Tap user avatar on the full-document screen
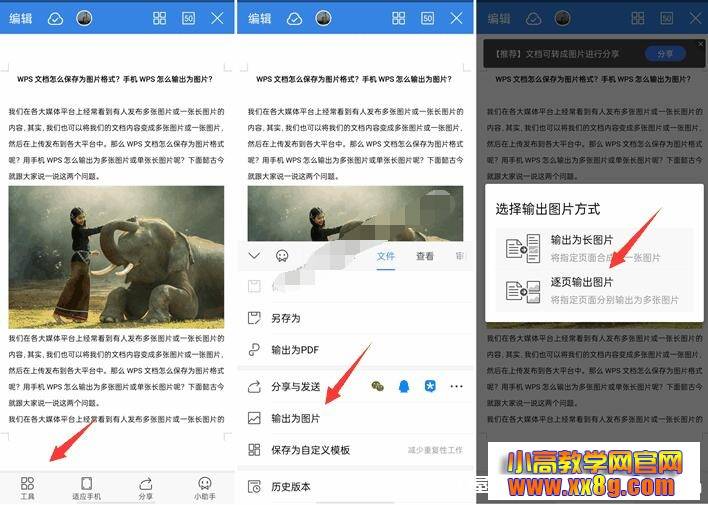 click(84, 18)
